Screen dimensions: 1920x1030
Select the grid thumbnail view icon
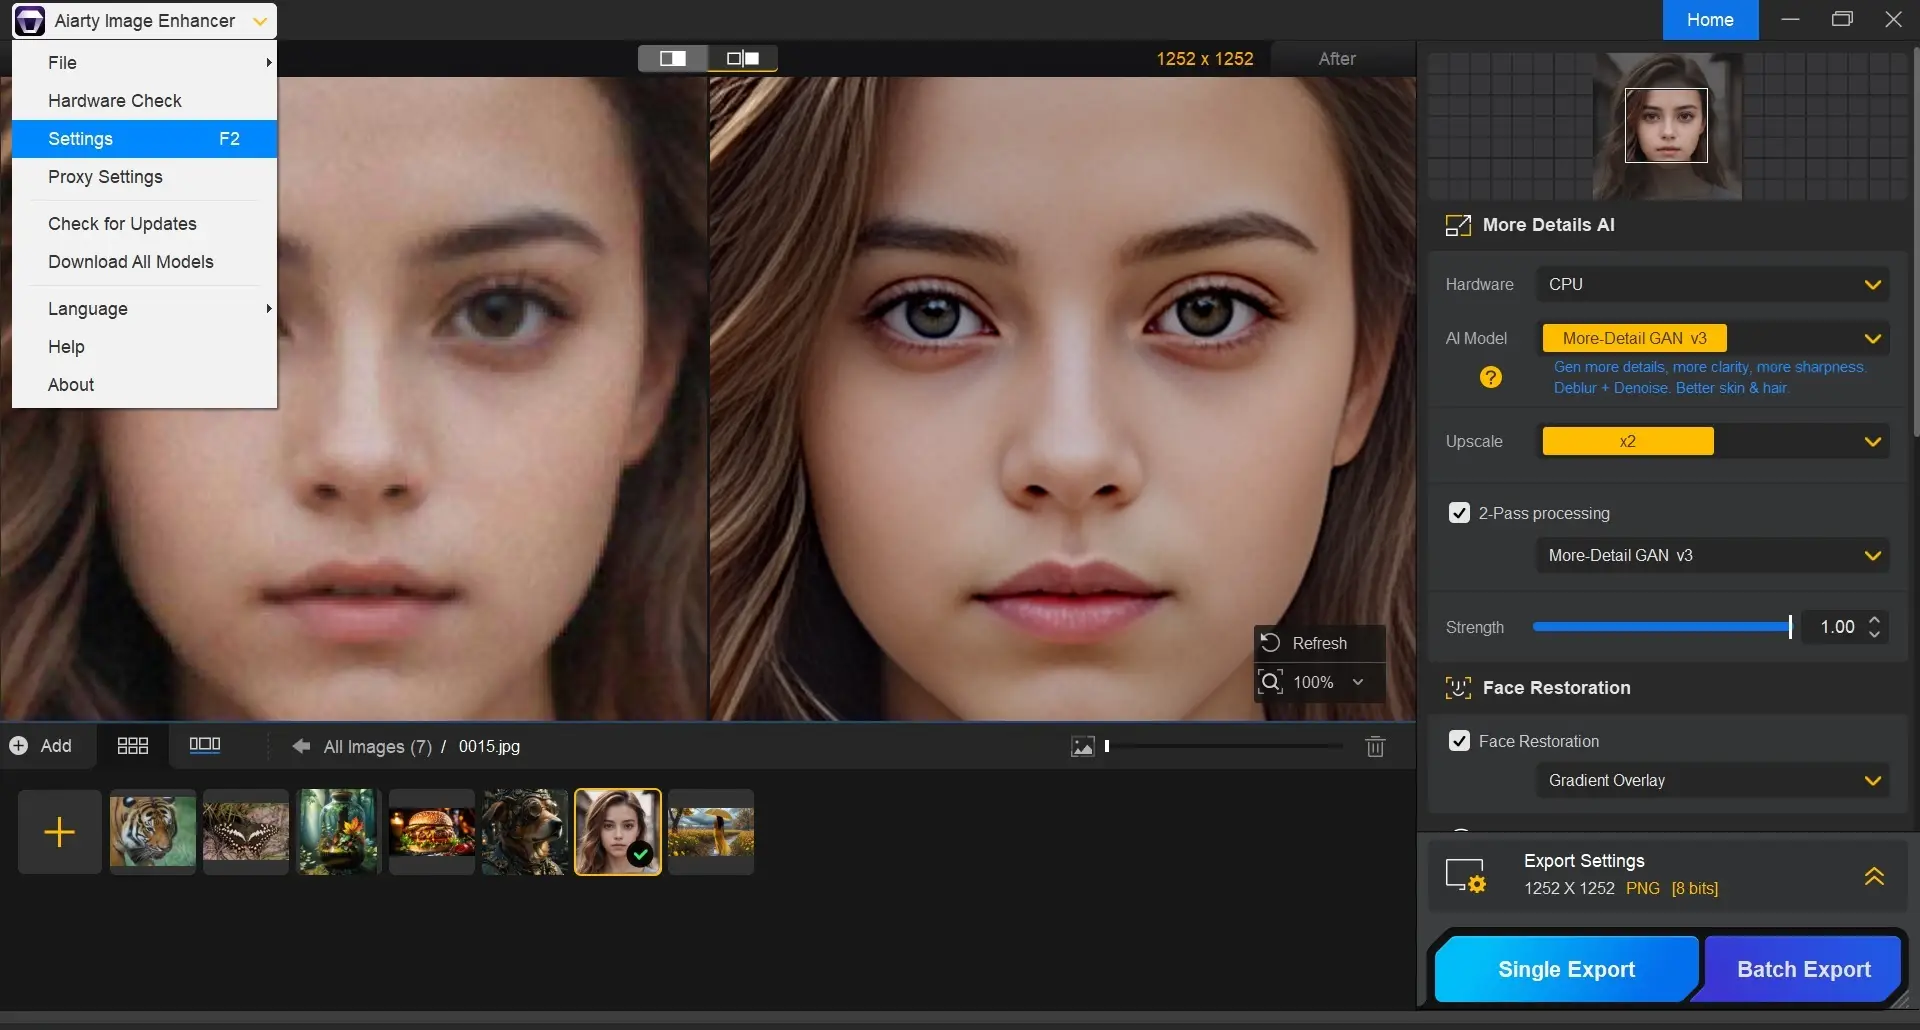click(x=132, y=746)
